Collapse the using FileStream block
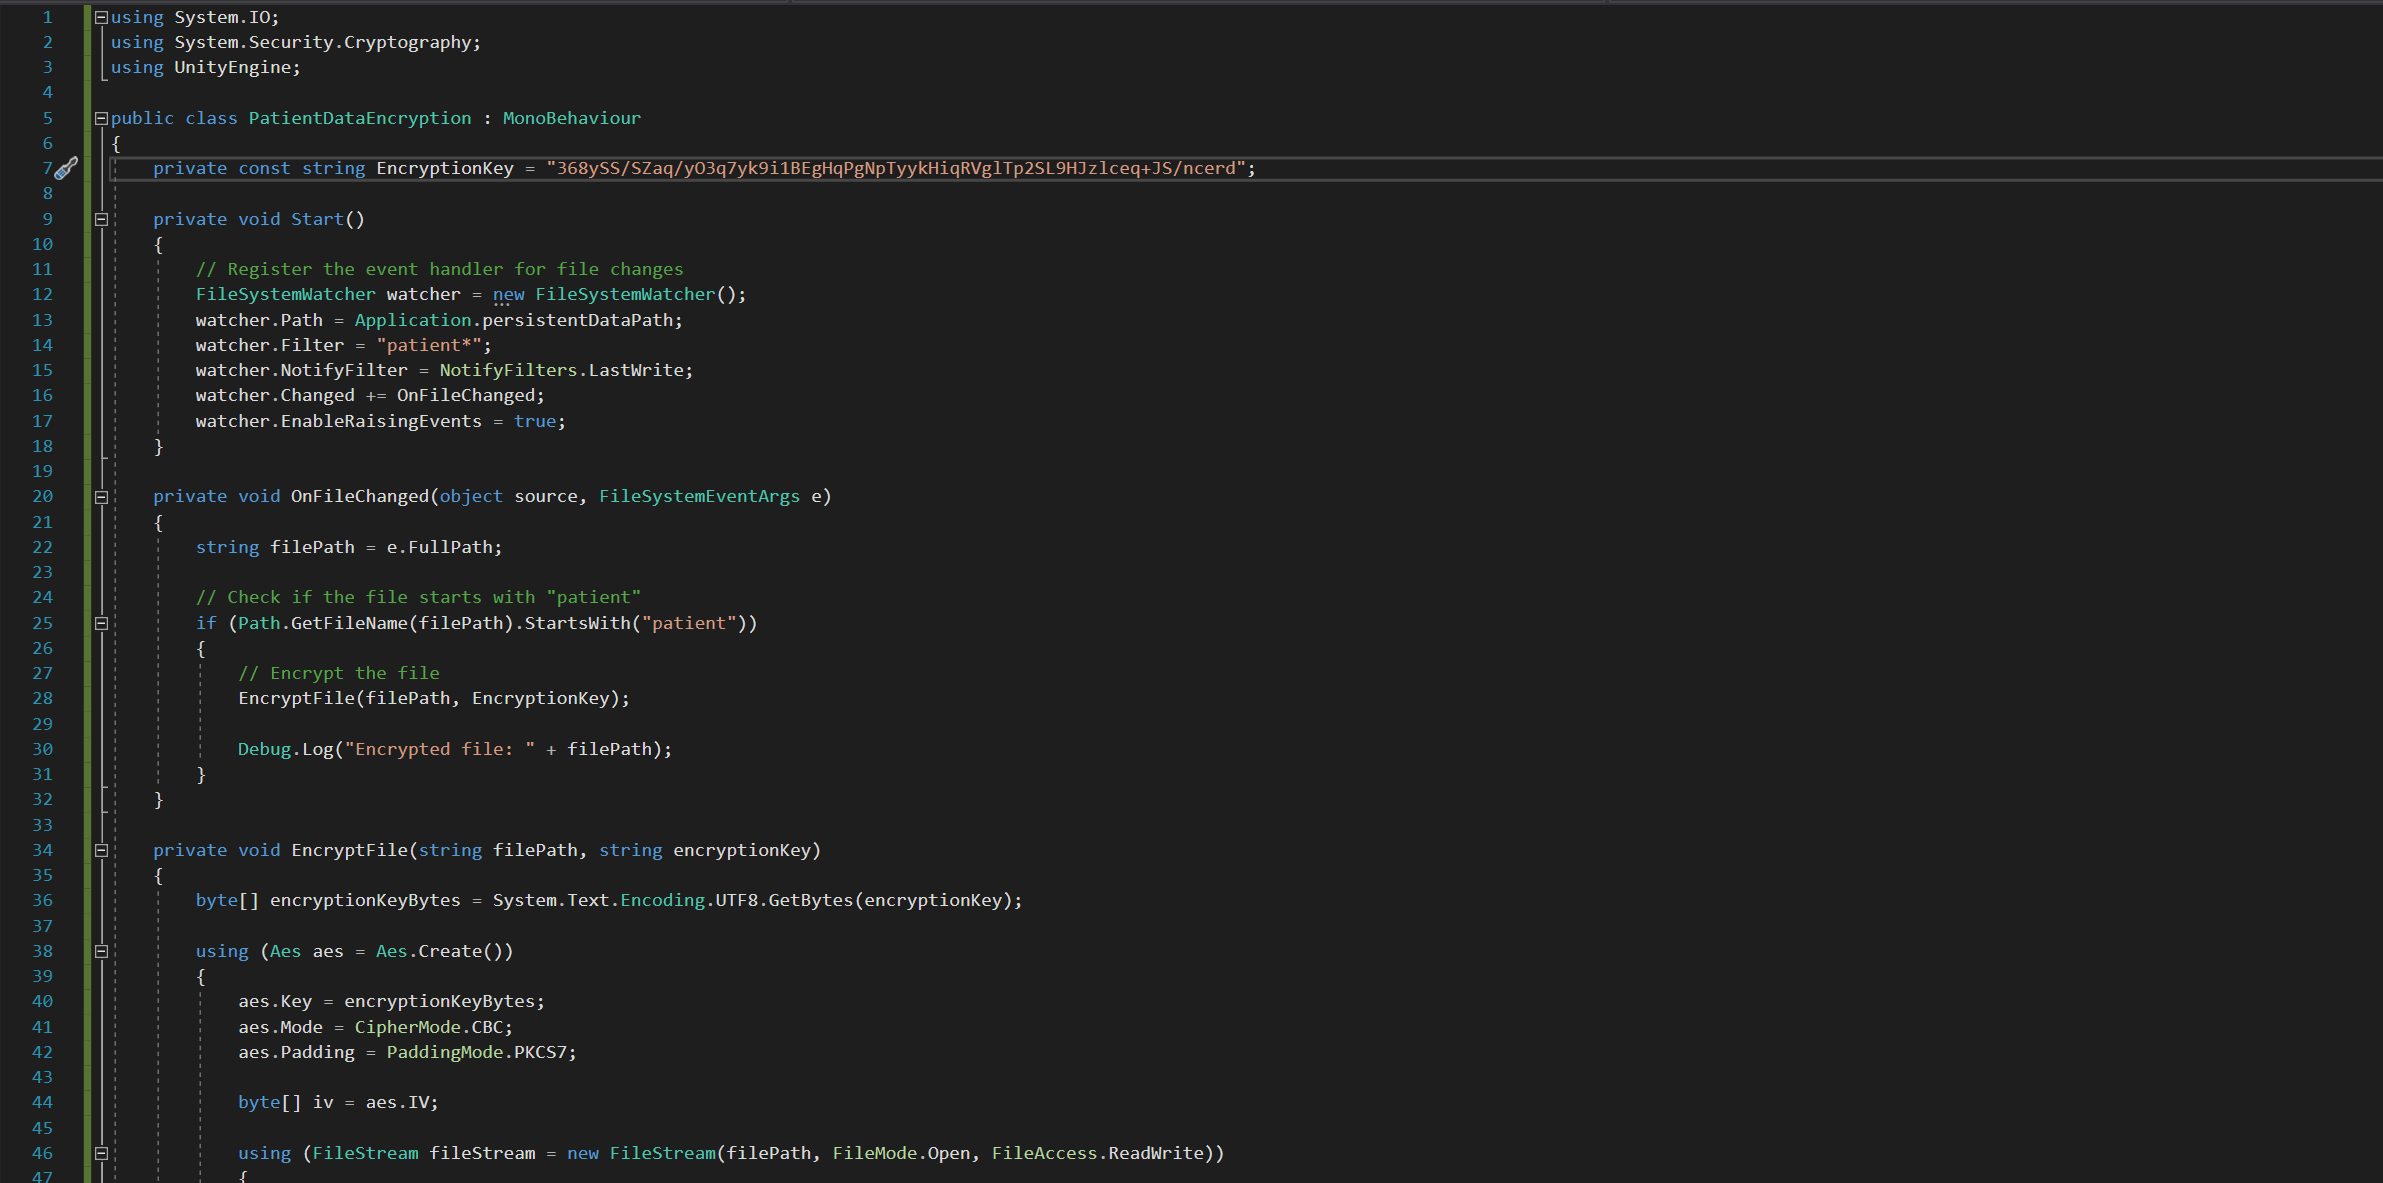The width and height of the screenshot is (2383, 1183). [x=101, y=1153]
